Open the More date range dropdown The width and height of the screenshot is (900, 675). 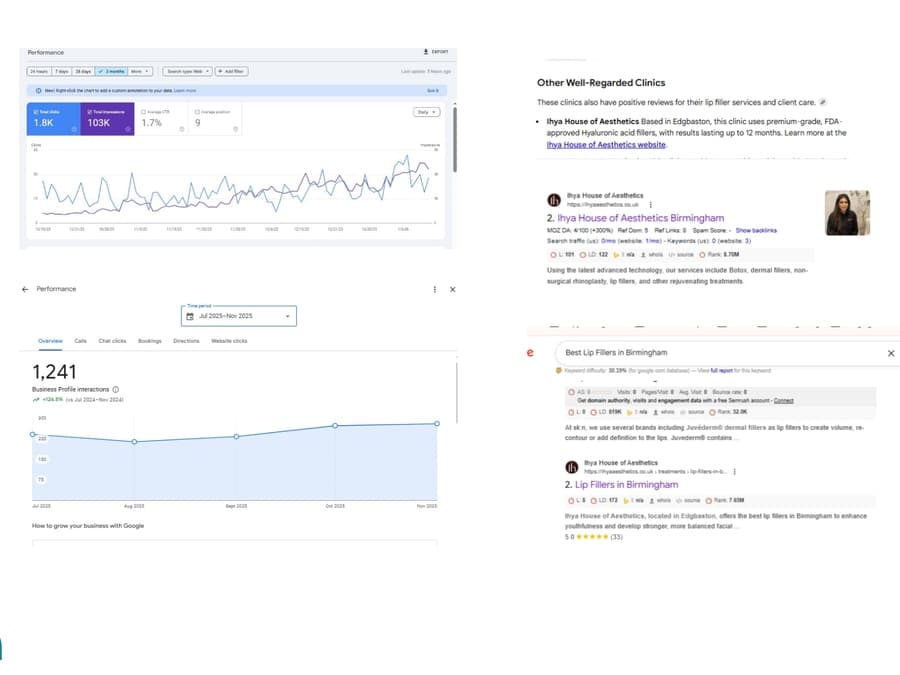click(139, 71)
